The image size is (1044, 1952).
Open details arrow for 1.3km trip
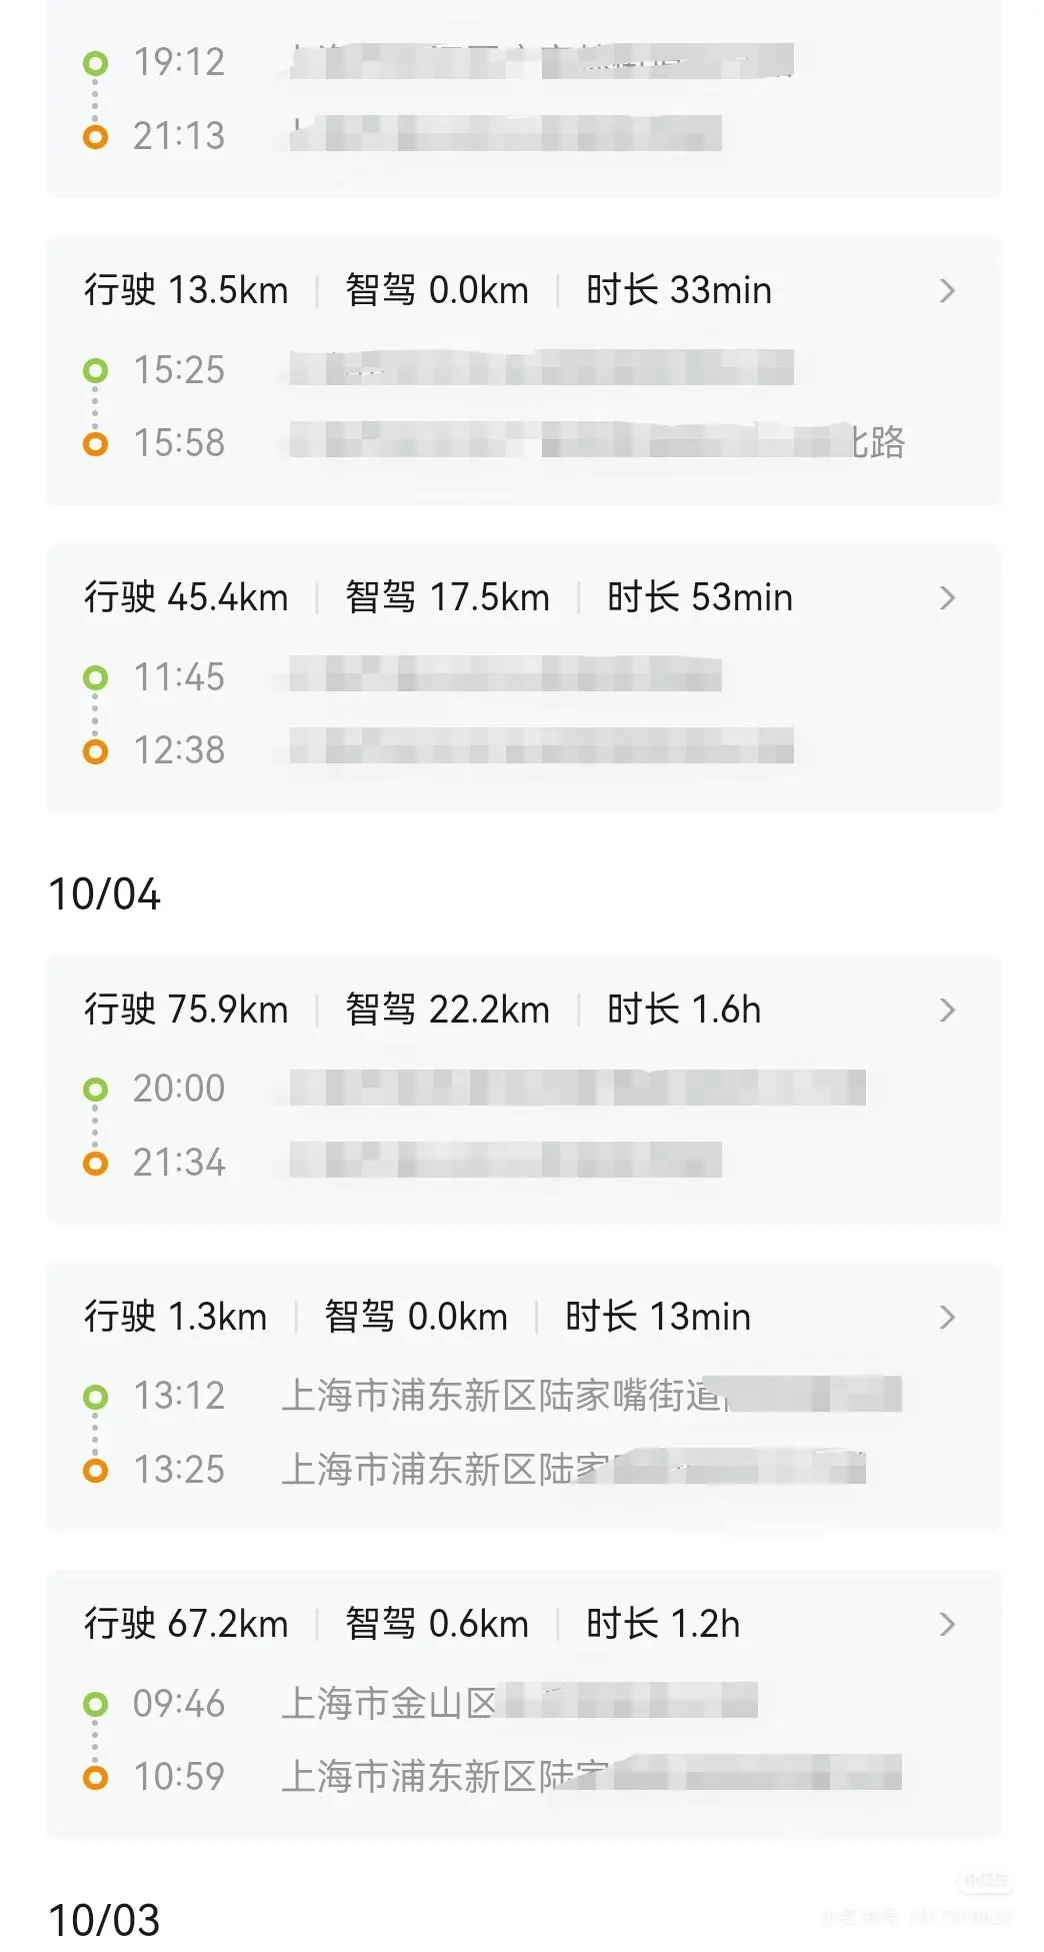coord(947,1317)
